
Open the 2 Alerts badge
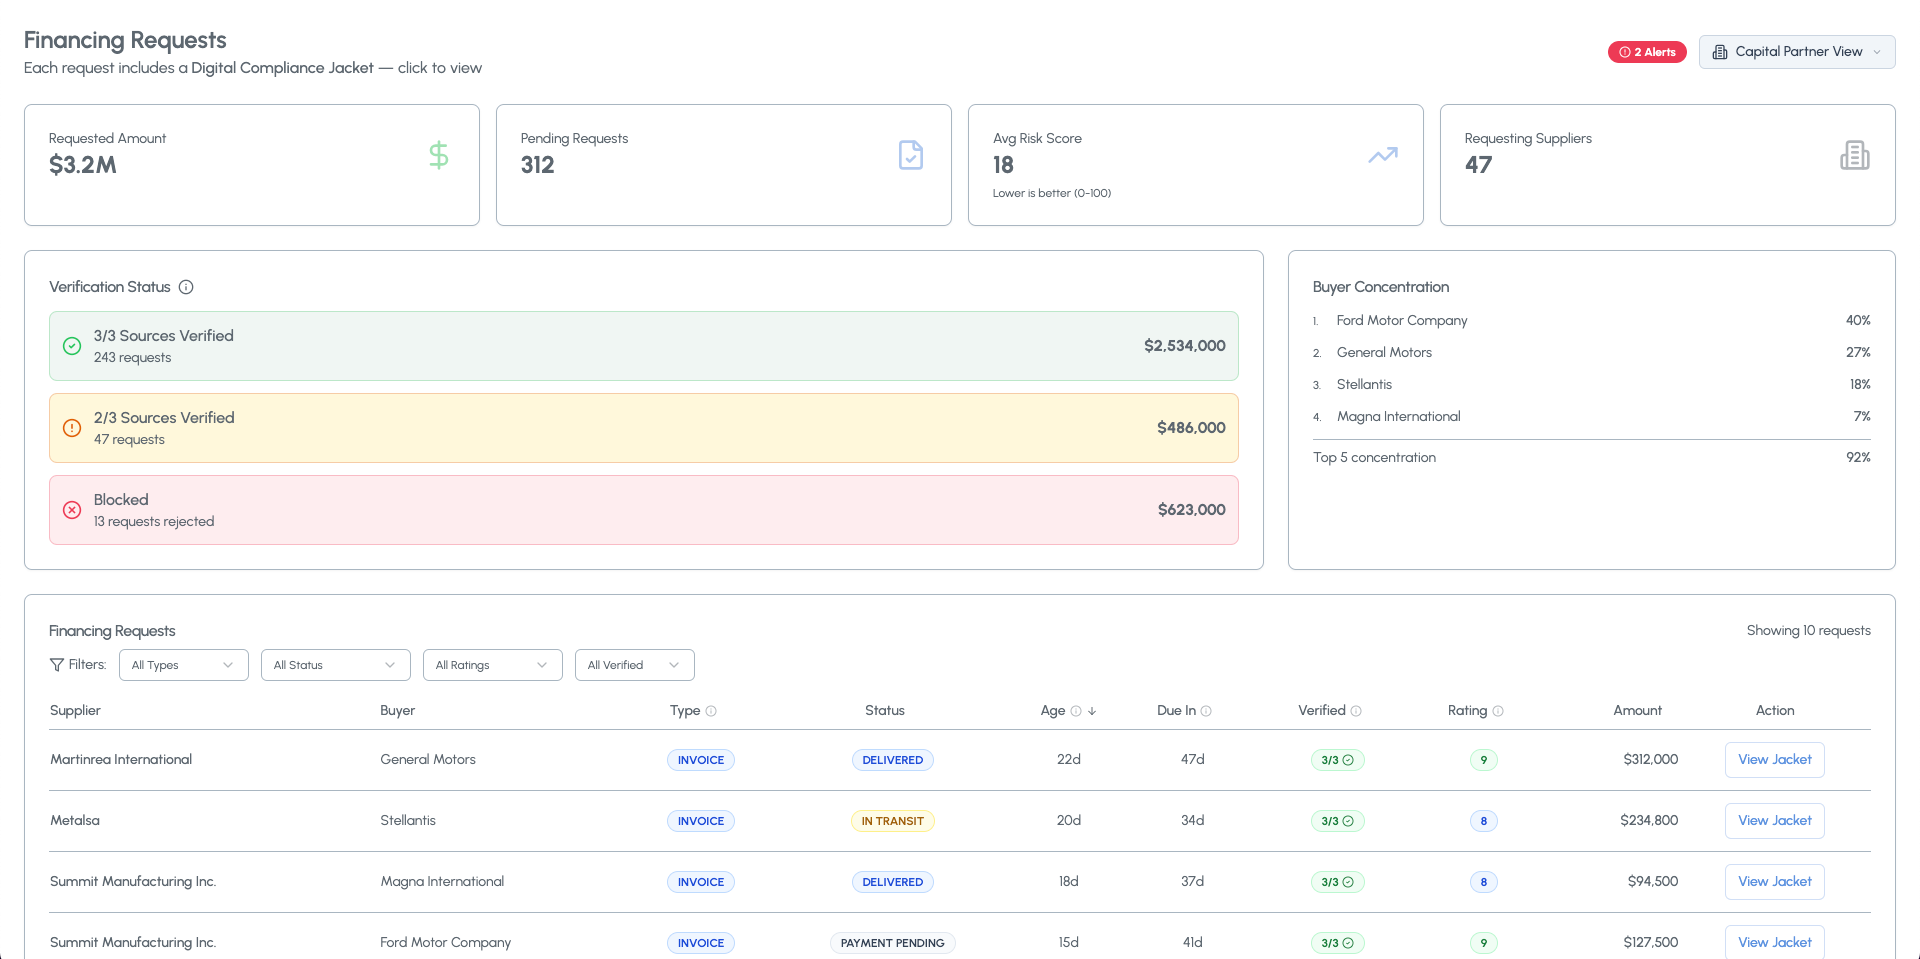pyautogui.click(x=1647, y=52)
